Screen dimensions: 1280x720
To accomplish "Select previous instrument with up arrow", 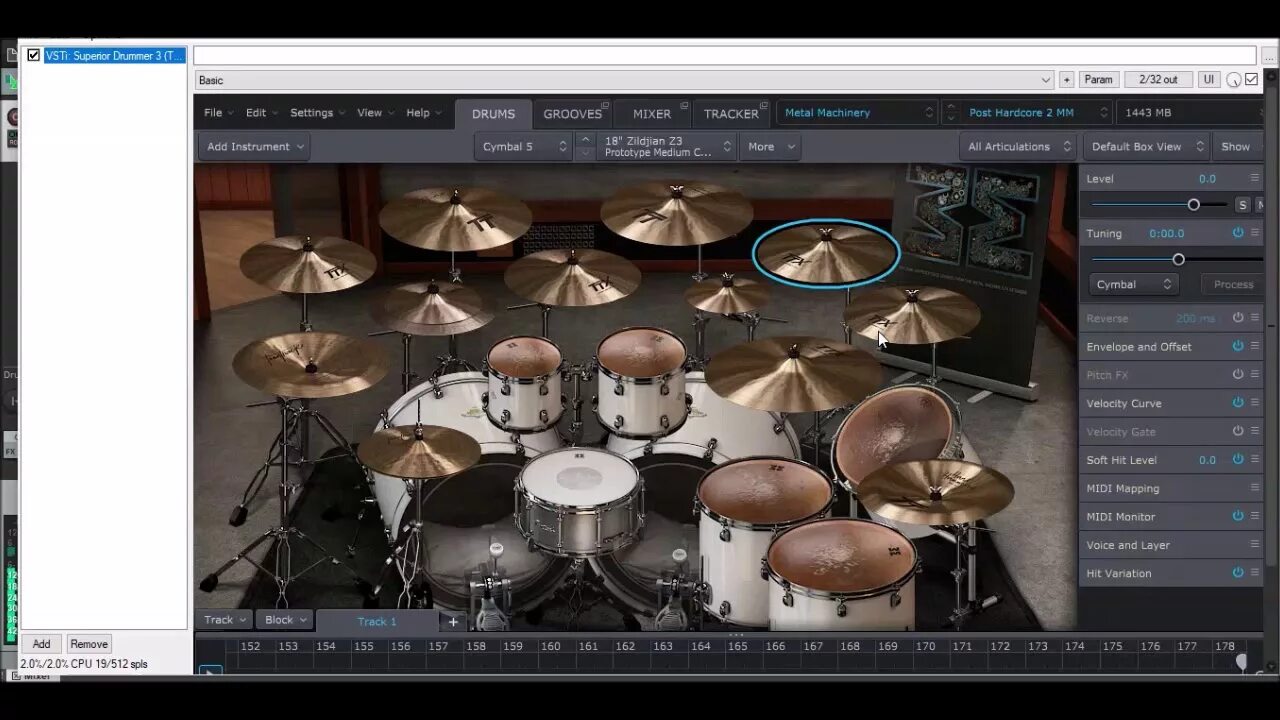I will coord(586,139).
